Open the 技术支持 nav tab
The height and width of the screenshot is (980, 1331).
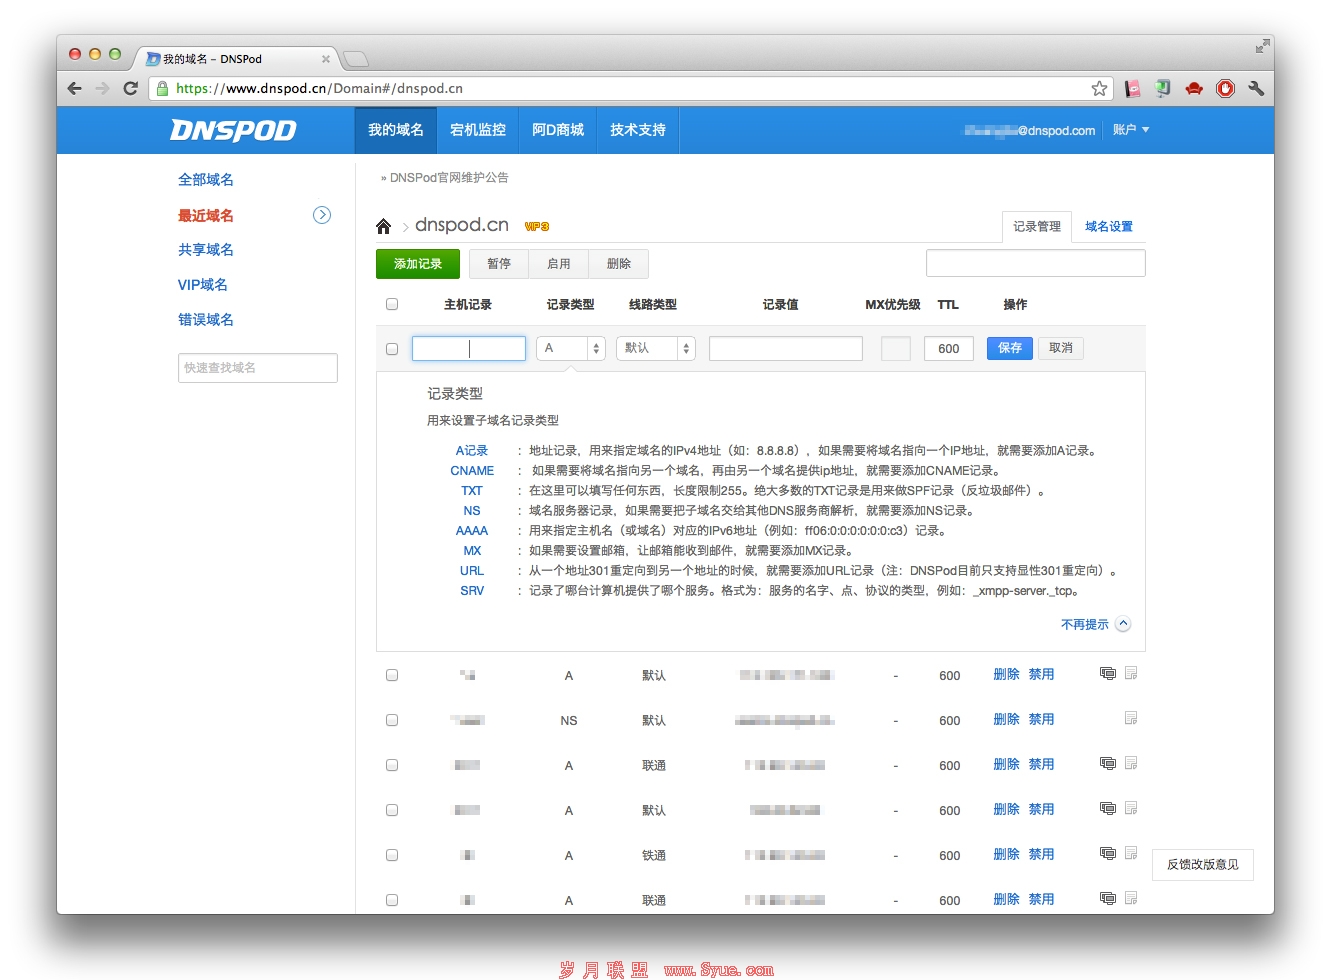(638, 130)
